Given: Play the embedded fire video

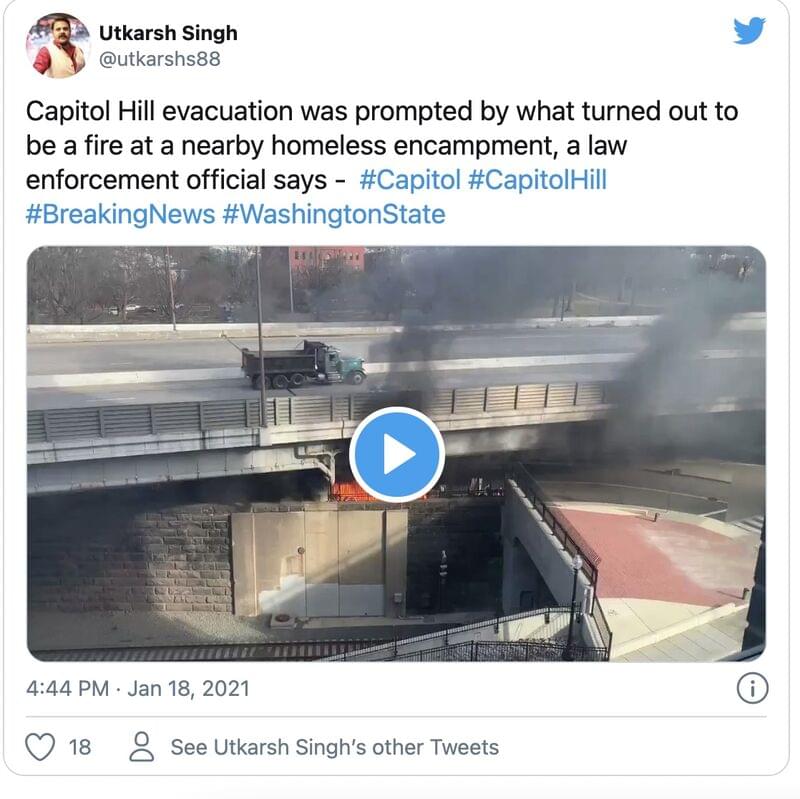Looking at the screenshot, I should (397, 454).
